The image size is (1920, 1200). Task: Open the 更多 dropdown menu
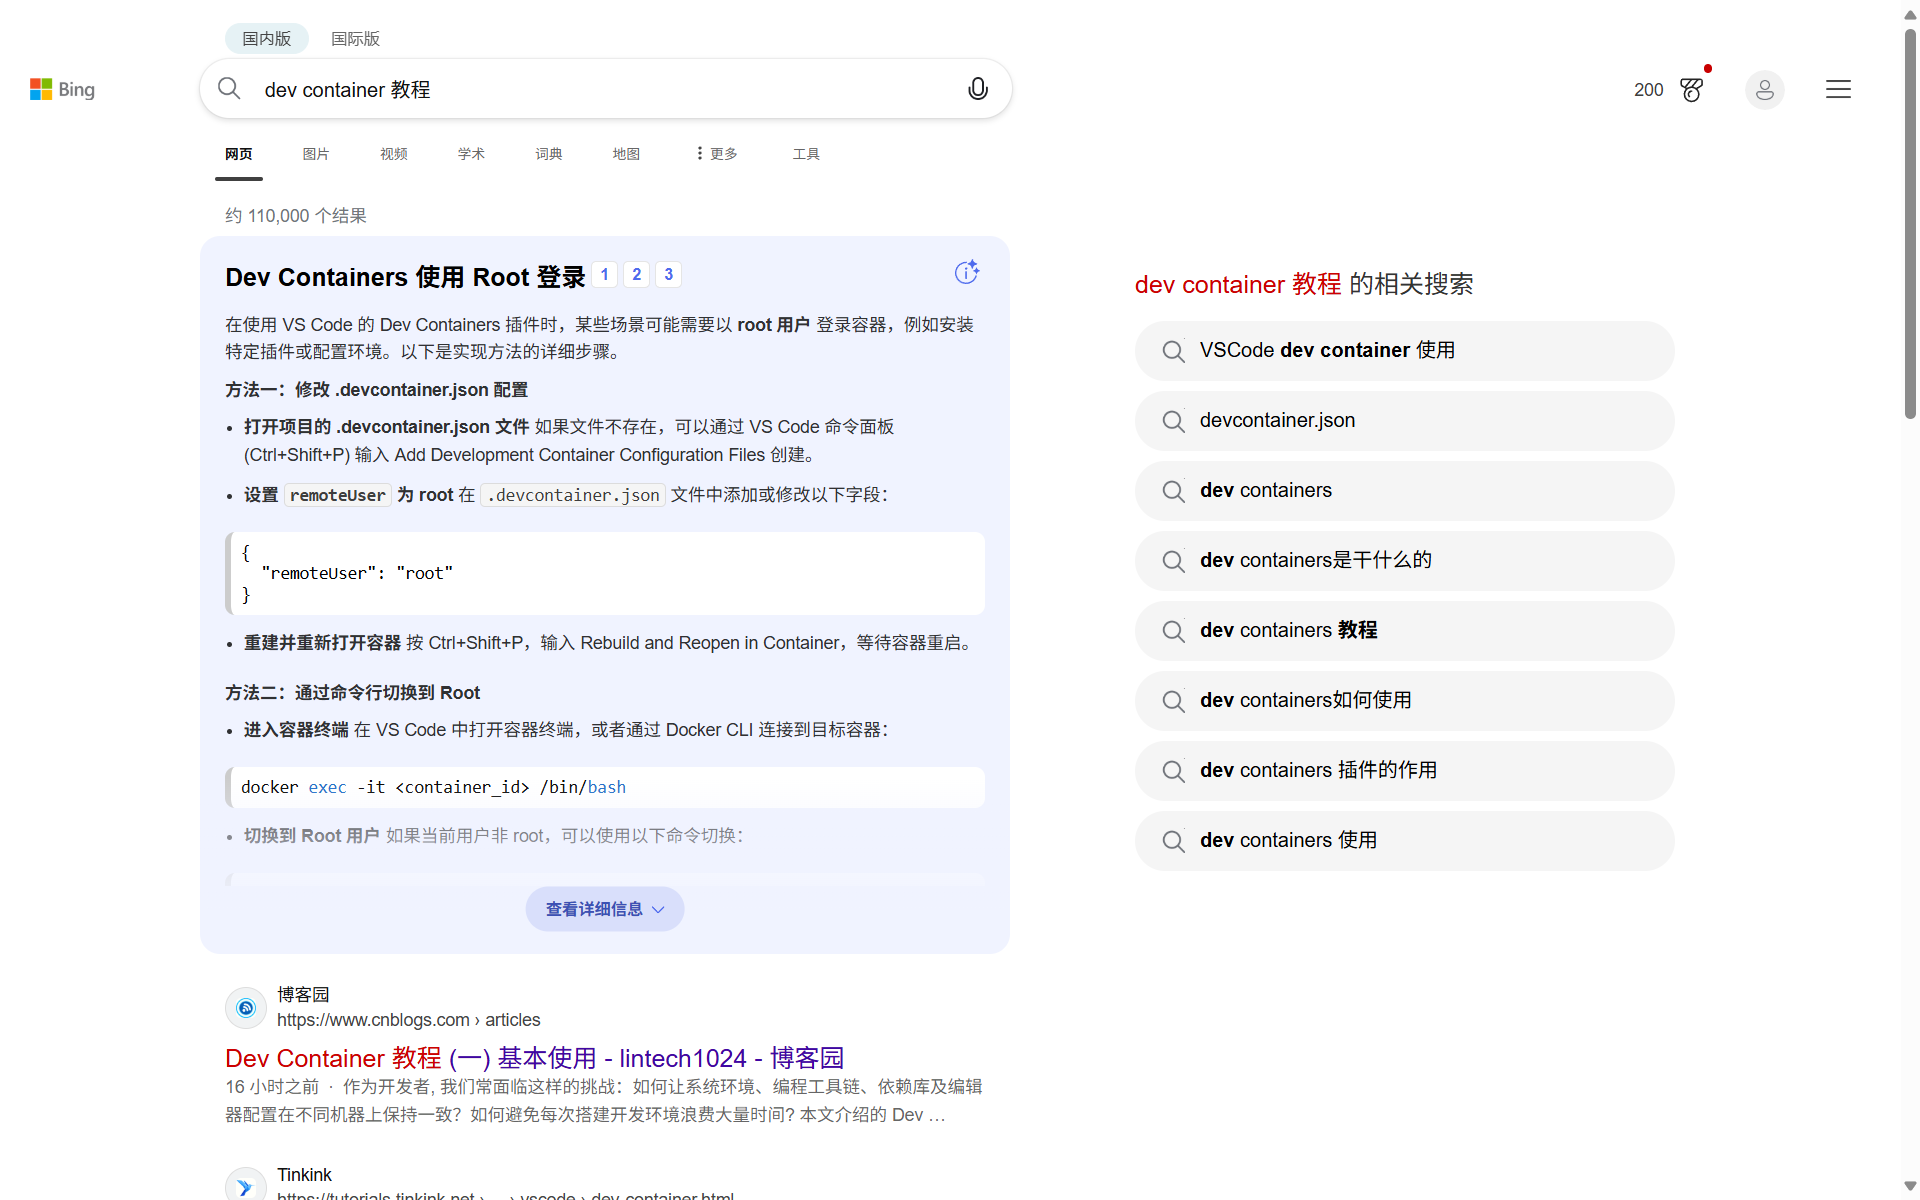pyautogui.click(x=717, y=154)
